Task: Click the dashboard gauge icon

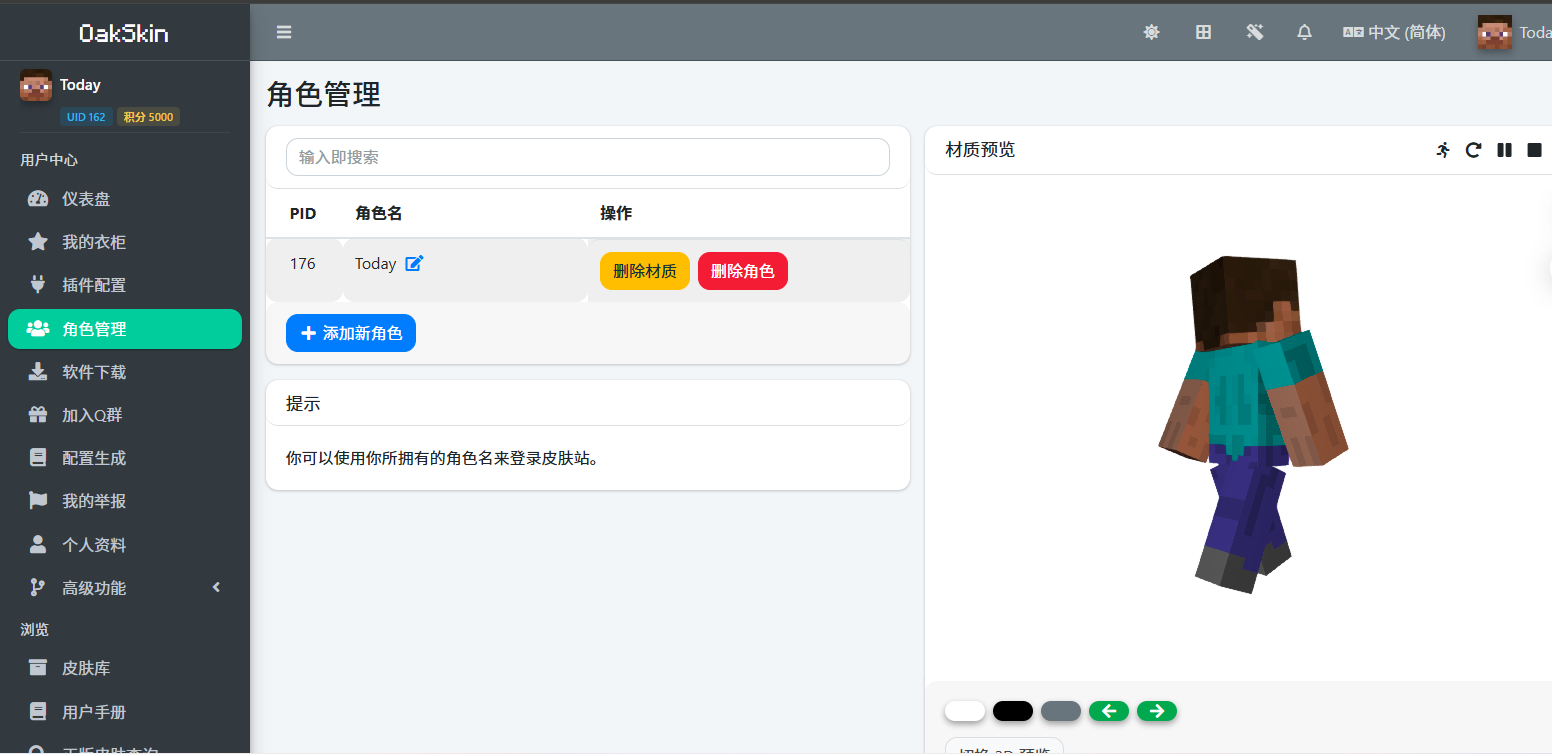Action: pos(38,198)
